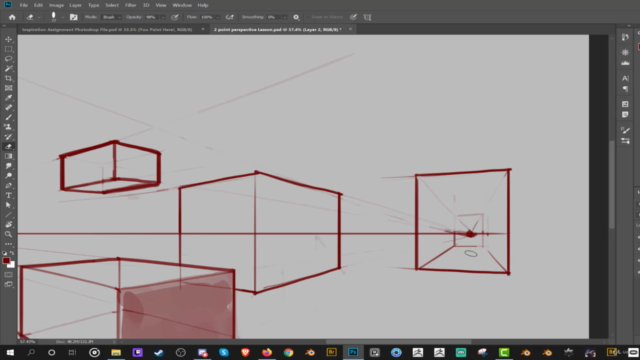Select the History Brush tool
640x360 pixels.
[8, 137]
